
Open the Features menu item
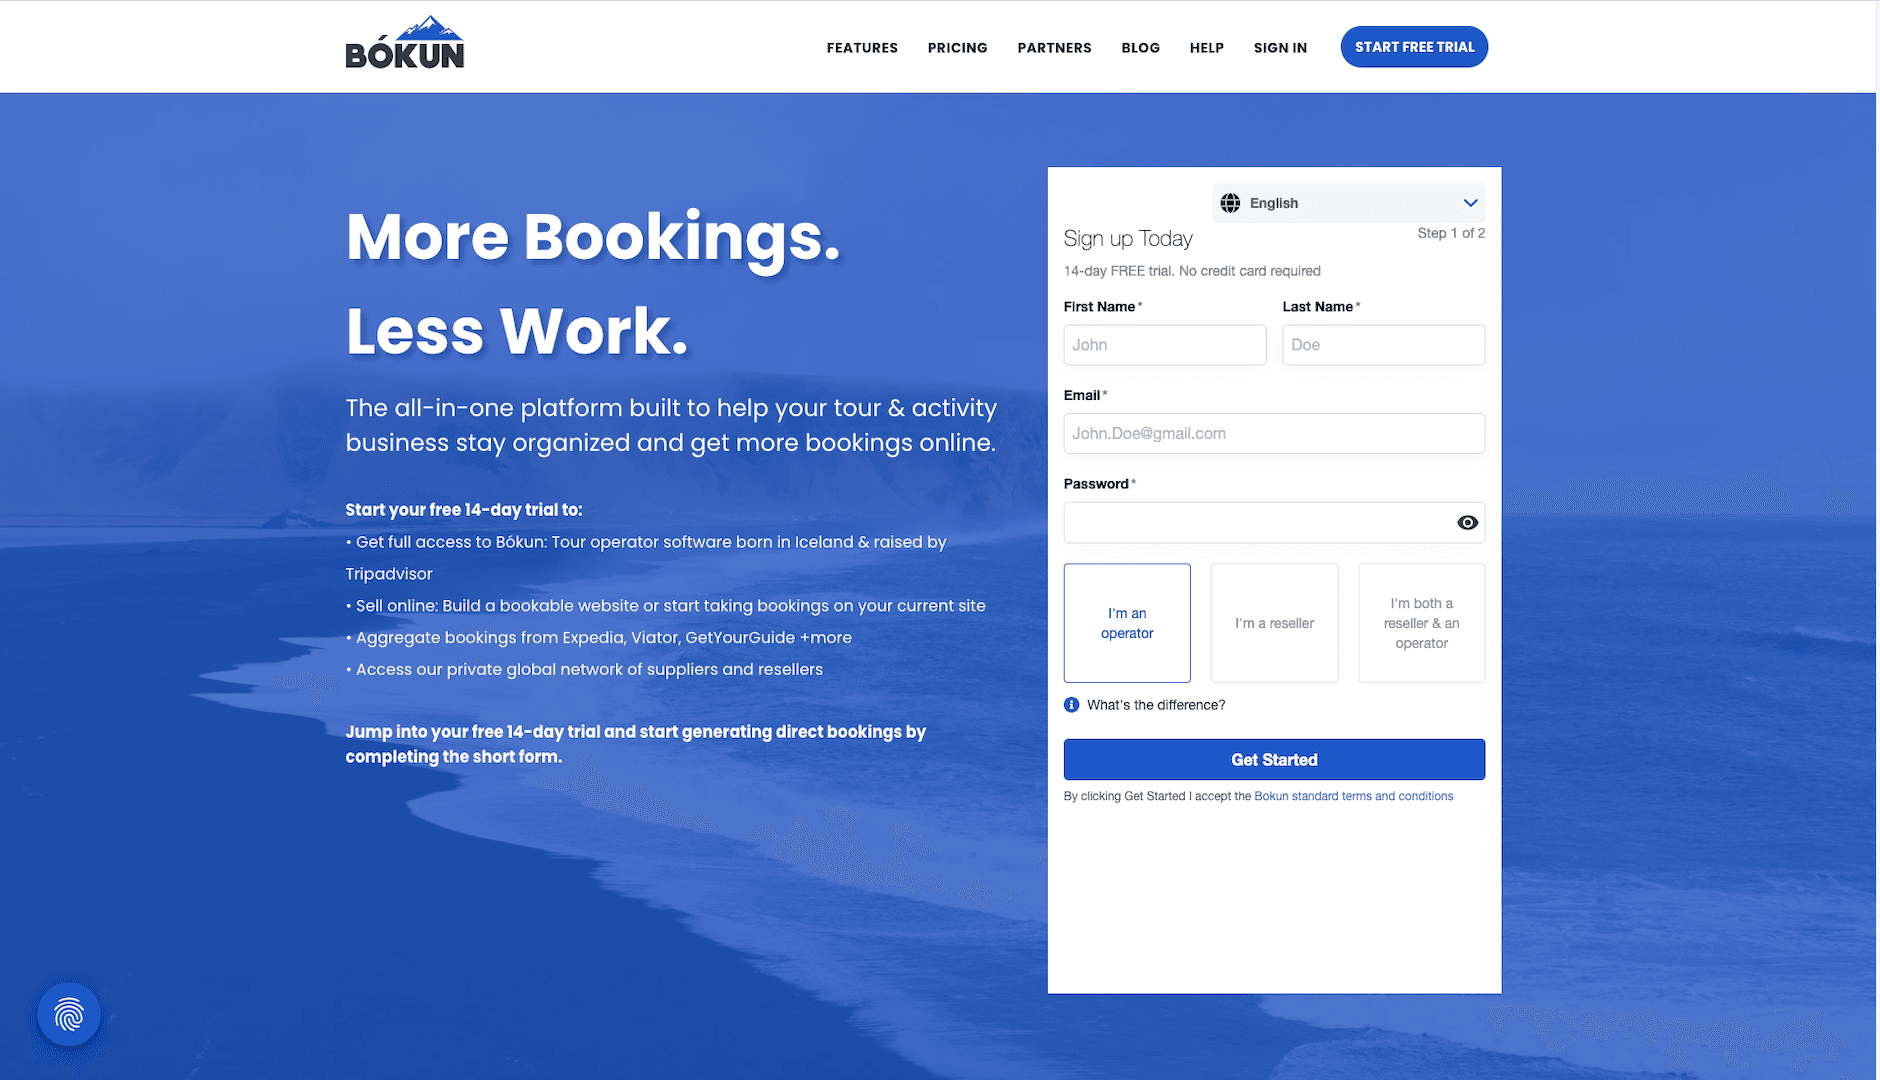click(862, 48)
